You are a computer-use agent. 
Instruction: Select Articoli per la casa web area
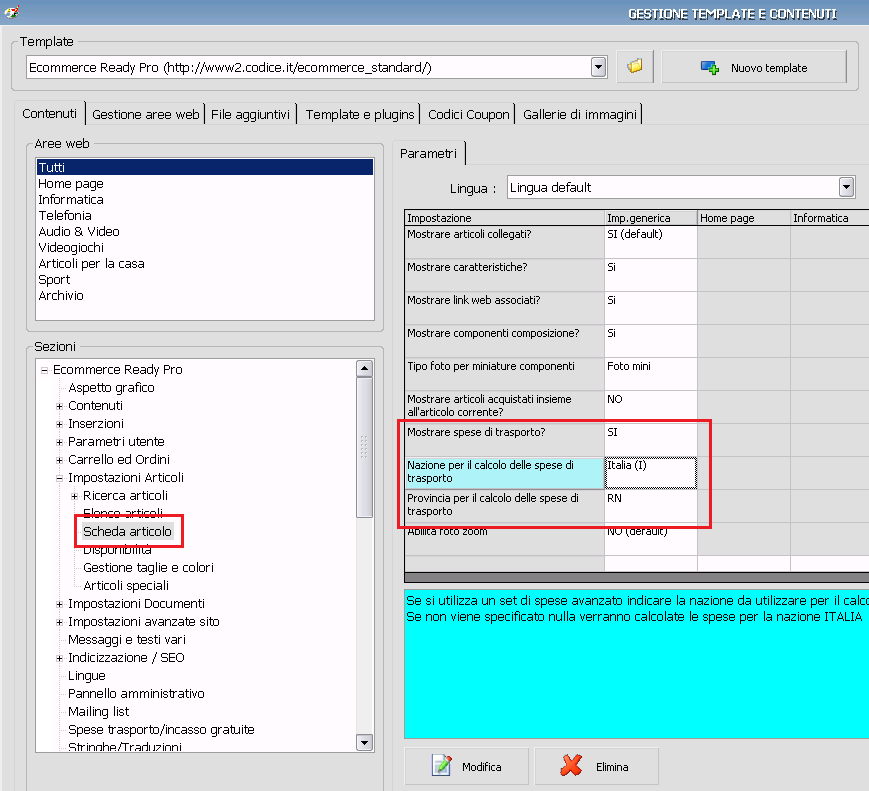pyautogui.click(x=205, y=264)
